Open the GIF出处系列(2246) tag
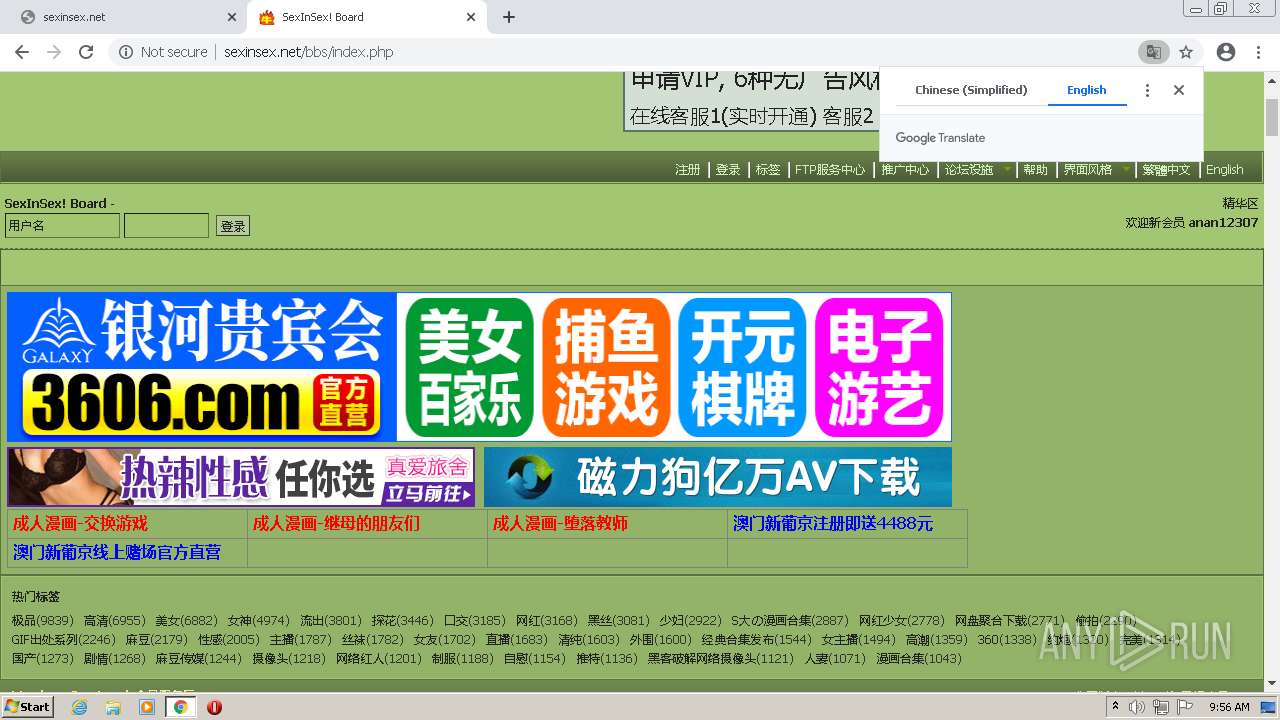1280x720 pixels. point(63,640)
